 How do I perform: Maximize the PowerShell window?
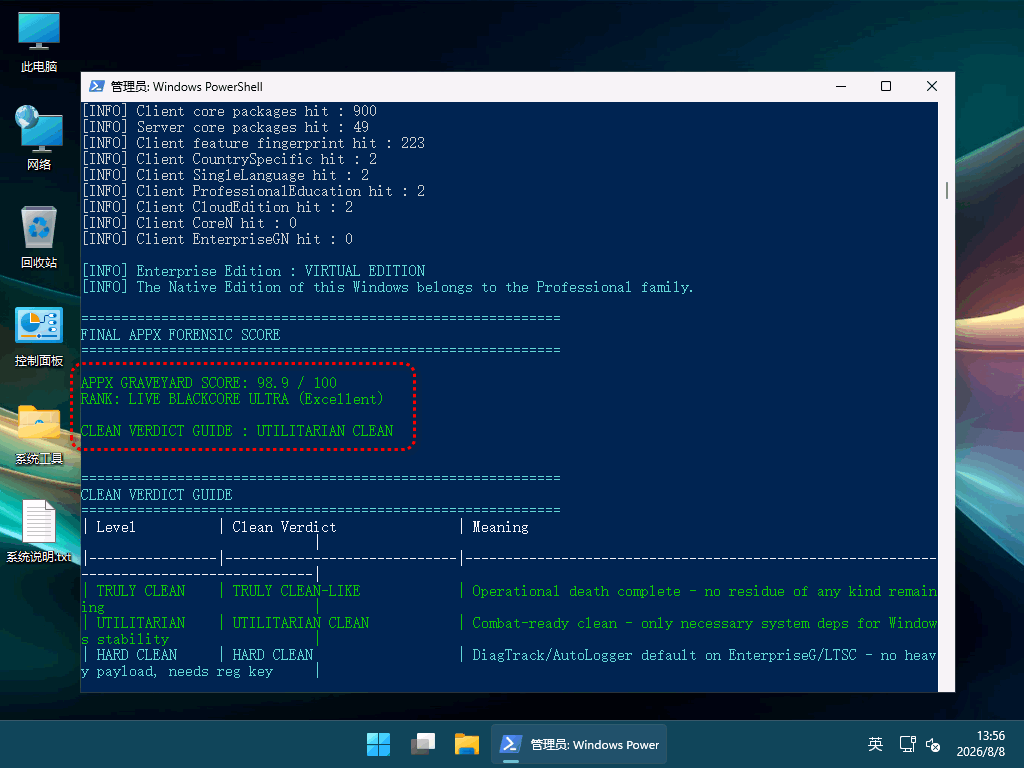pos(886,86)
